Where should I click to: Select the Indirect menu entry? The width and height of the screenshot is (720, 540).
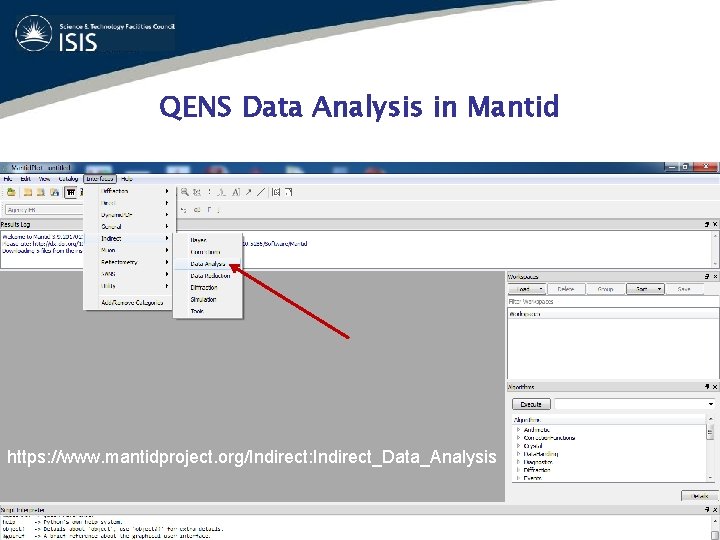(x=130, y=239)
